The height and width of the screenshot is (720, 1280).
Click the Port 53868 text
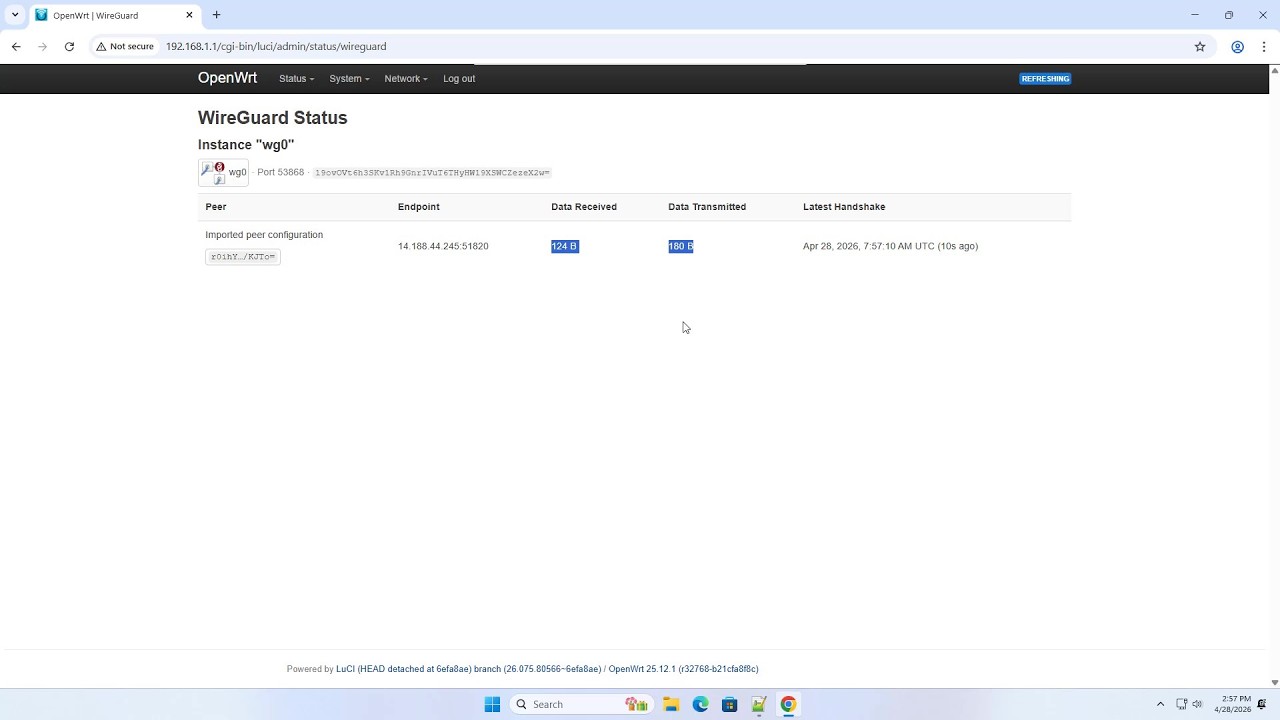tap(280, 172)
